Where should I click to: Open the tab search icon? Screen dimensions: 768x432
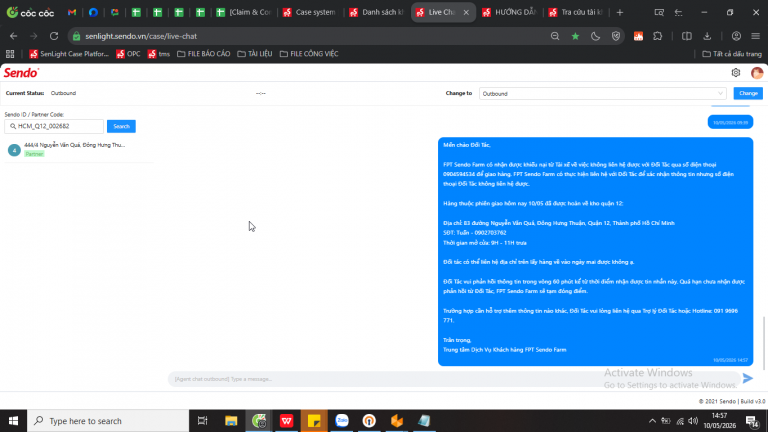tap(659, 12)
